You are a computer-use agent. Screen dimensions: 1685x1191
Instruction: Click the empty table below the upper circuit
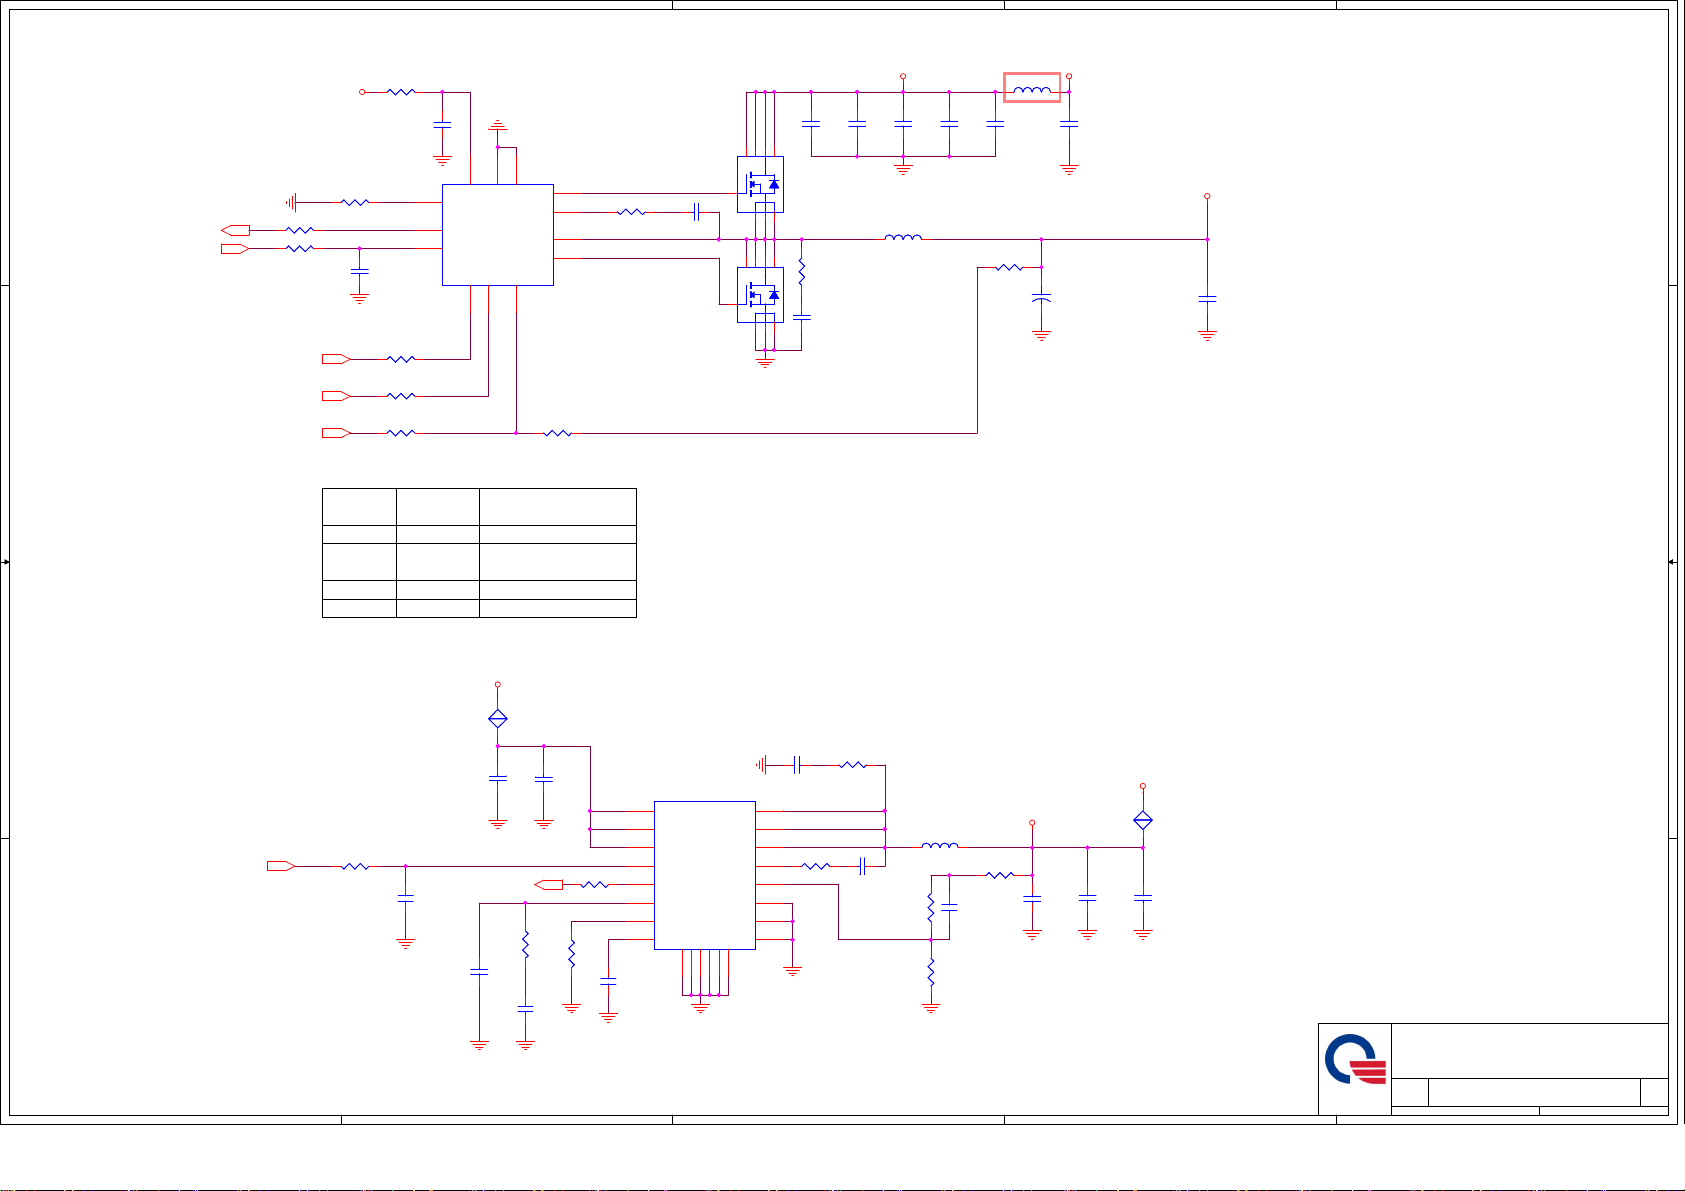pos(479,552)
